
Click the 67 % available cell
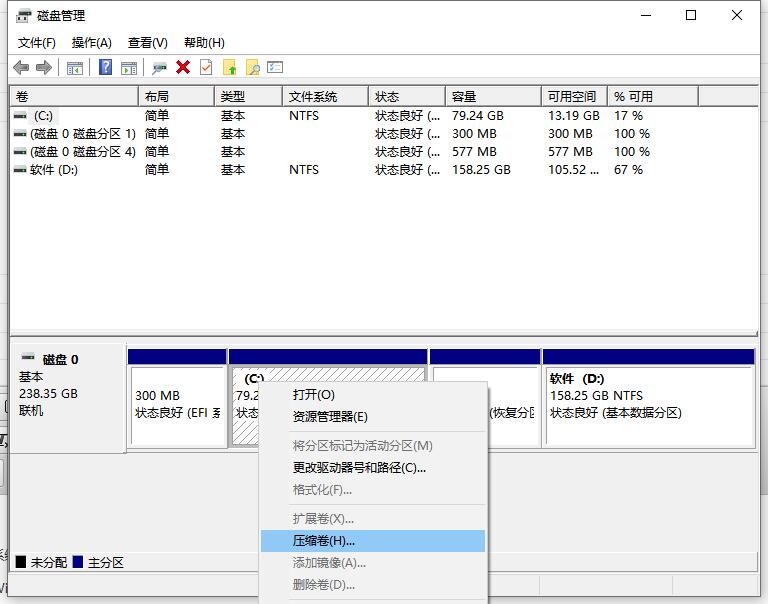pos(628,169)
